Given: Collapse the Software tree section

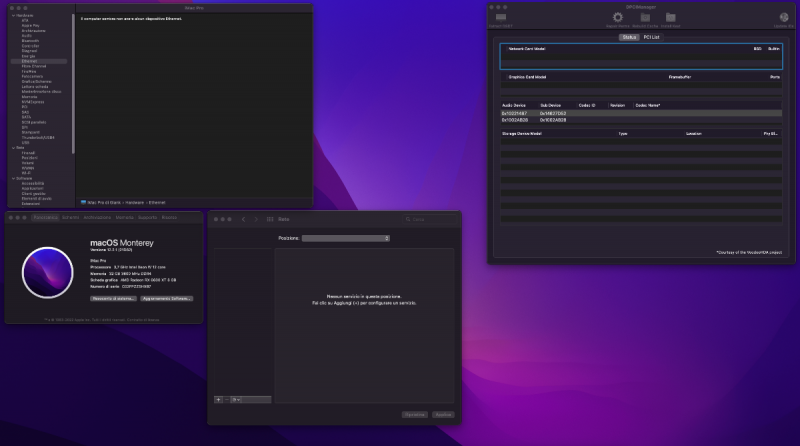Looking at the screenshot, I should (13, 179).
